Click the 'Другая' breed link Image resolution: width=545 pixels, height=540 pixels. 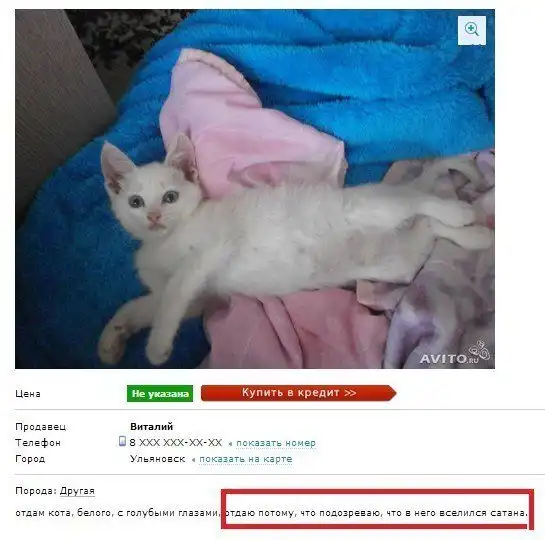click(x=77, y=491)
